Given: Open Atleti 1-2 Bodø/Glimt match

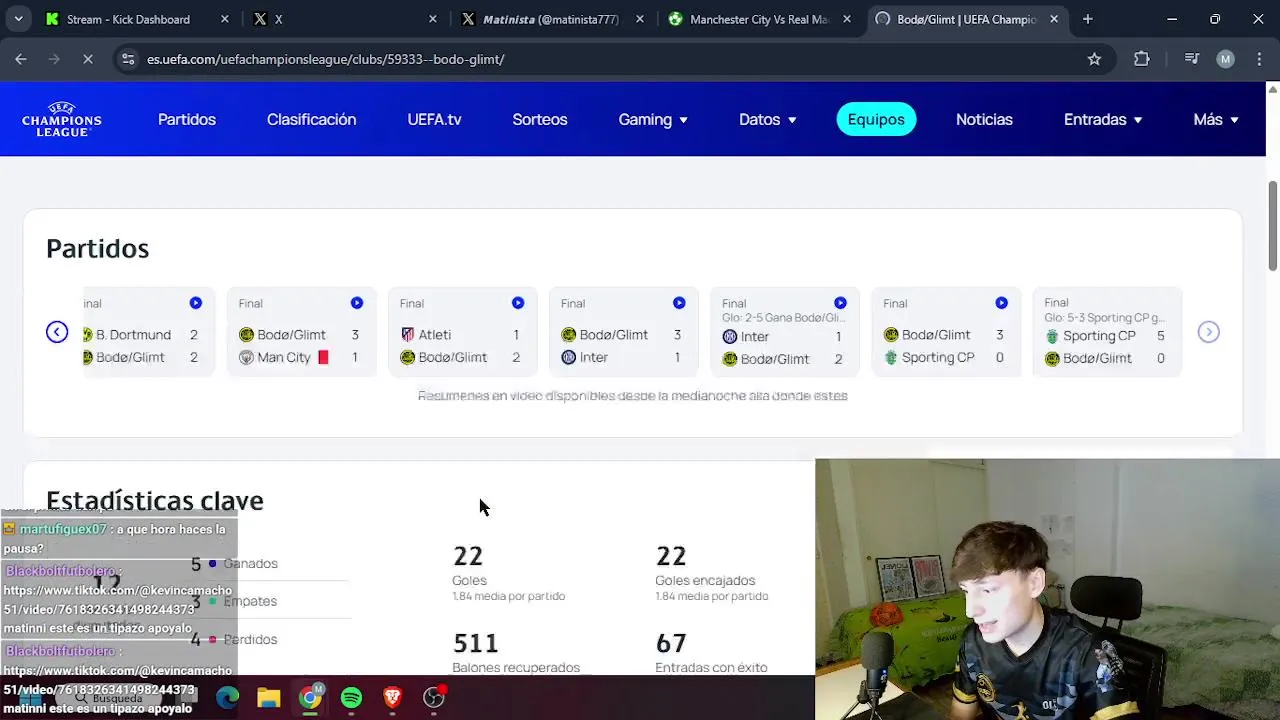Looking at the screenshot, I should pyautogui.click(x=462, y=332).
